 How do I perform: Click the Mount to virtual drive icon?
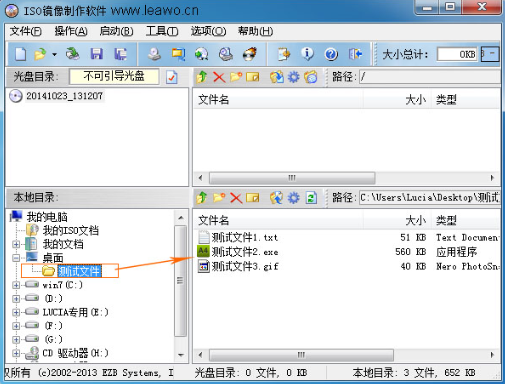click(202, 54)
